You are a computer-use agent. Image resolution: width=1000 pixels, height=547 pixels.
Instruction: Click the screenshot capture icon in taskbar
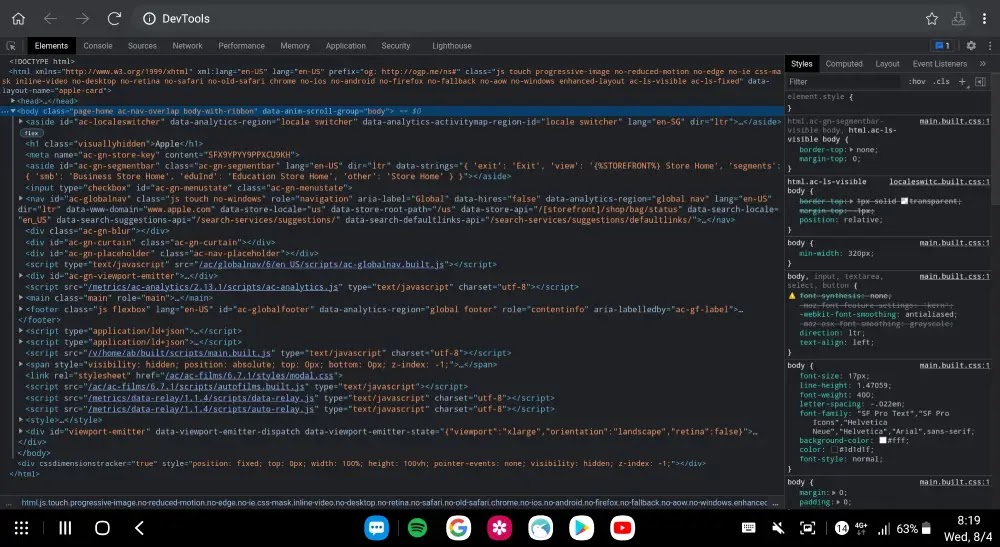pyautogui.click(x=807, y=528)
